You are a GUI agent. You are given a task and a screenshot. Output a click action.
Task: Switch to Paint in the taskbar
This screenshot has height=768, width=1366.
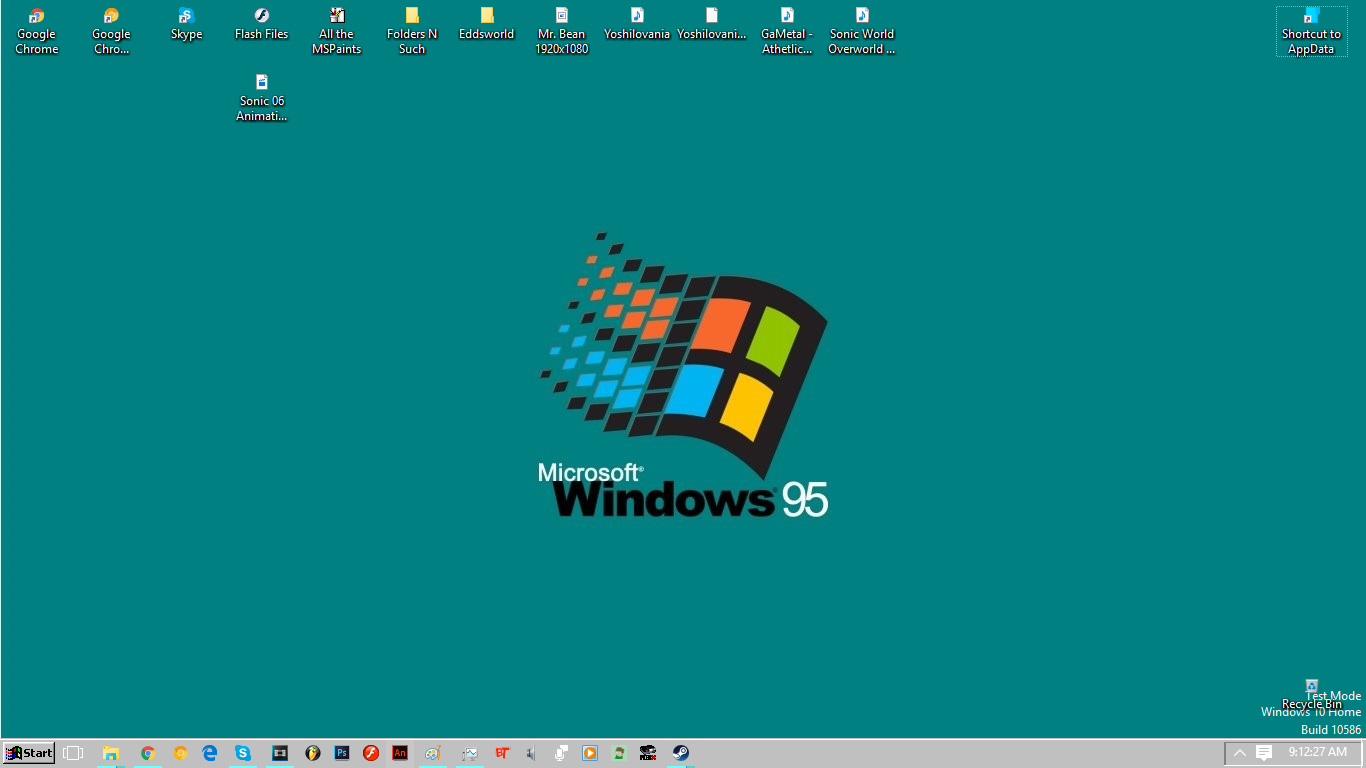tap(433, 753)
